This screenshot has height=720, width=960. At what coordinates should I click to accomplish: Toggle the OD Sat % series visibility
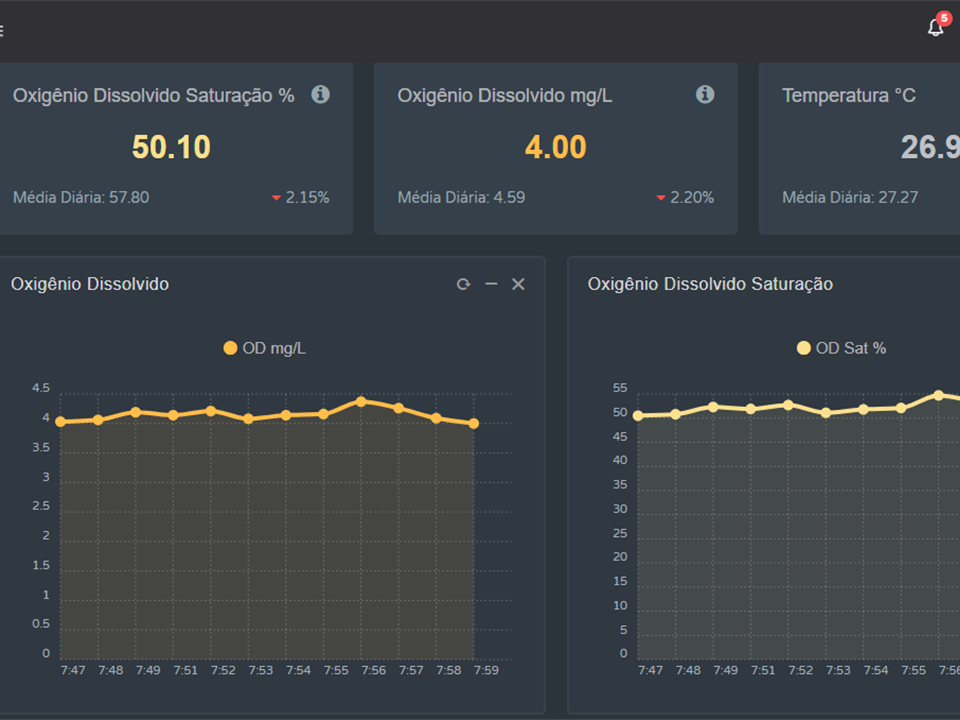pos(839,347)
